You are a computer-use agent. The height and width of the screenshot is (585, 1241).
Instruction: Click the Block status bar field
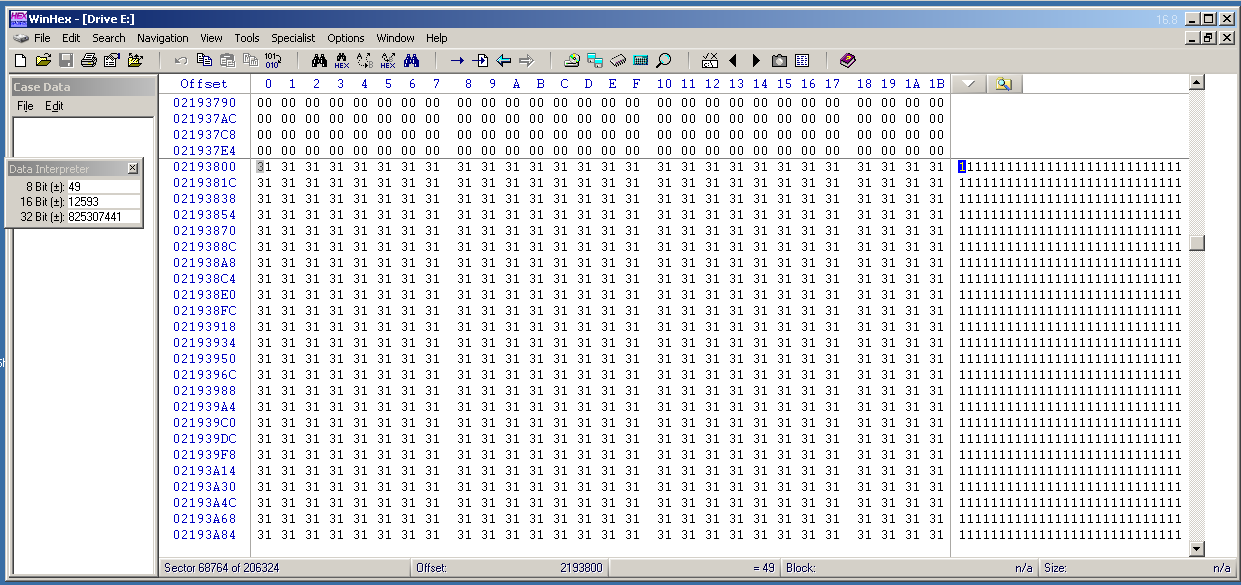tap(911, 568)
